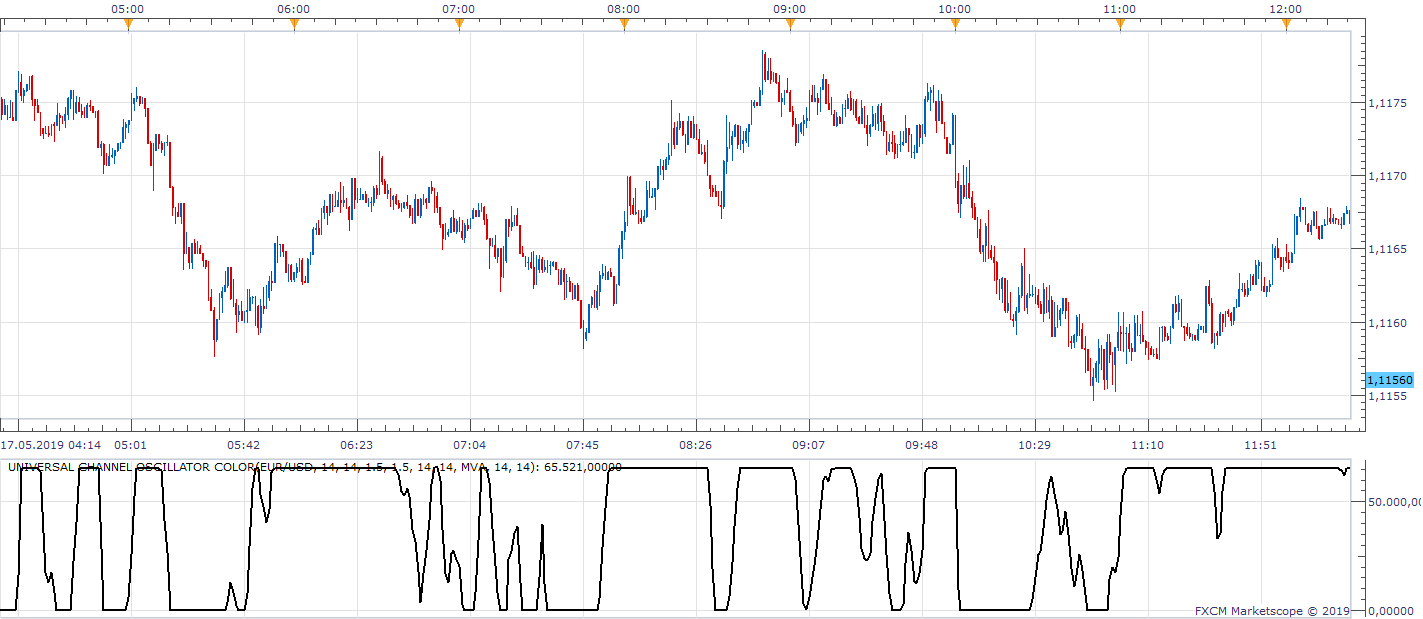
Task: Click the 09:48 time axis label
Action: pyautogui.click(x=921, y=445)
